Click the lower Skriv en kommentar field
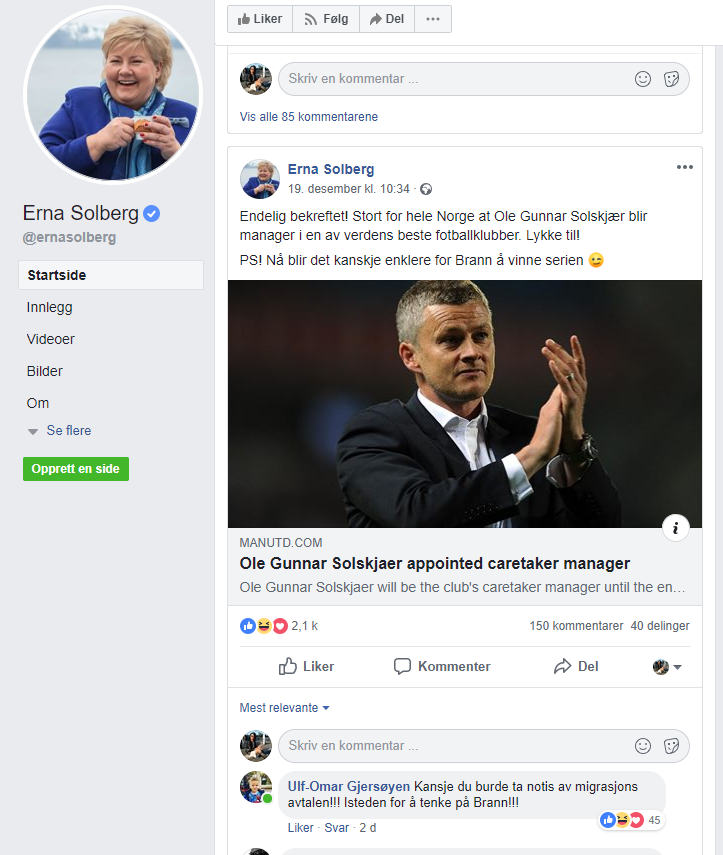Viewport: 723px width, 855px height. [450, 745]
